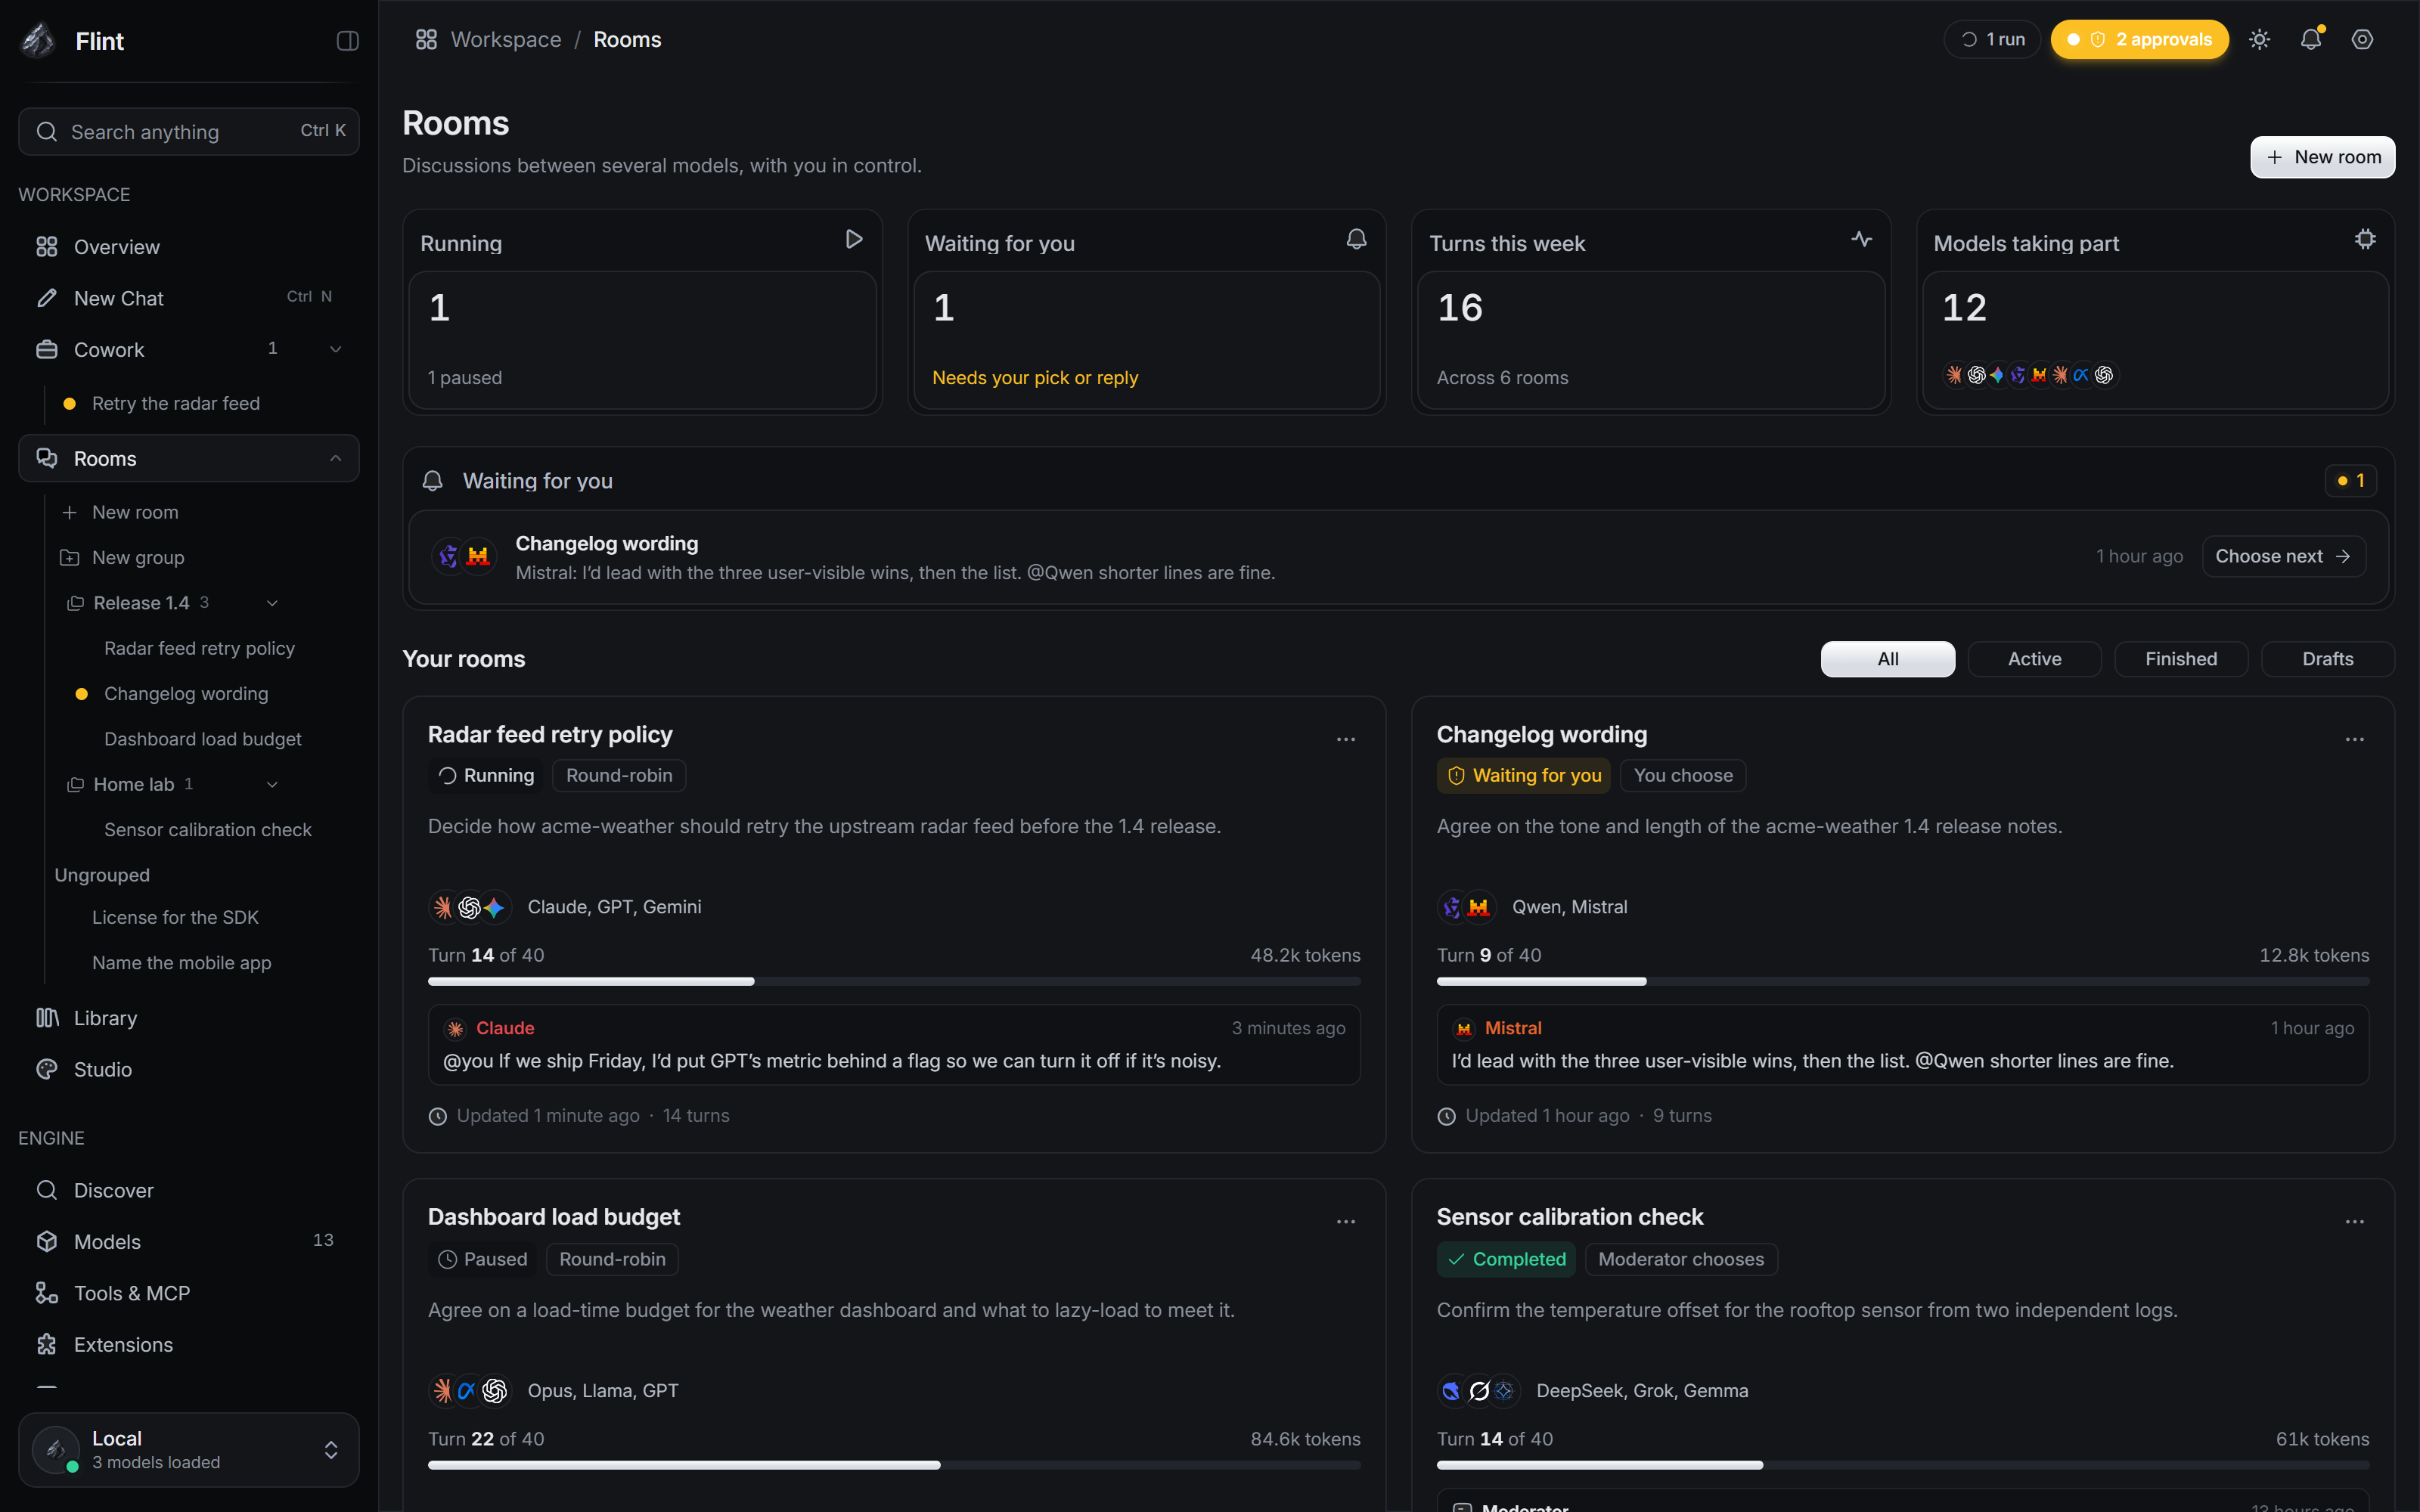2420x1512 pixels.
Task: Click the Radar feed retry policy progress bar
Action: coord(894,982)
